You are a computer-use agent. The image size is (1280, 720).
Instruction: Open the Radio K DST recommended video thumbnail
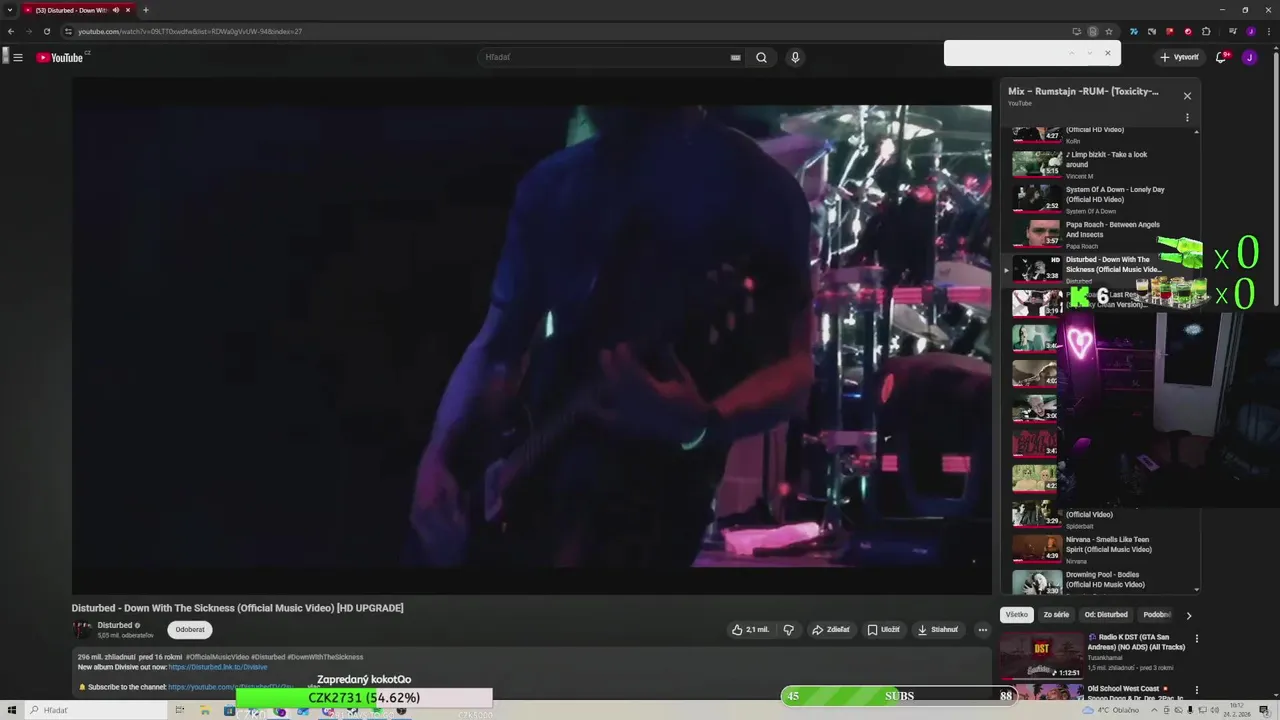tap(1041, 654)
